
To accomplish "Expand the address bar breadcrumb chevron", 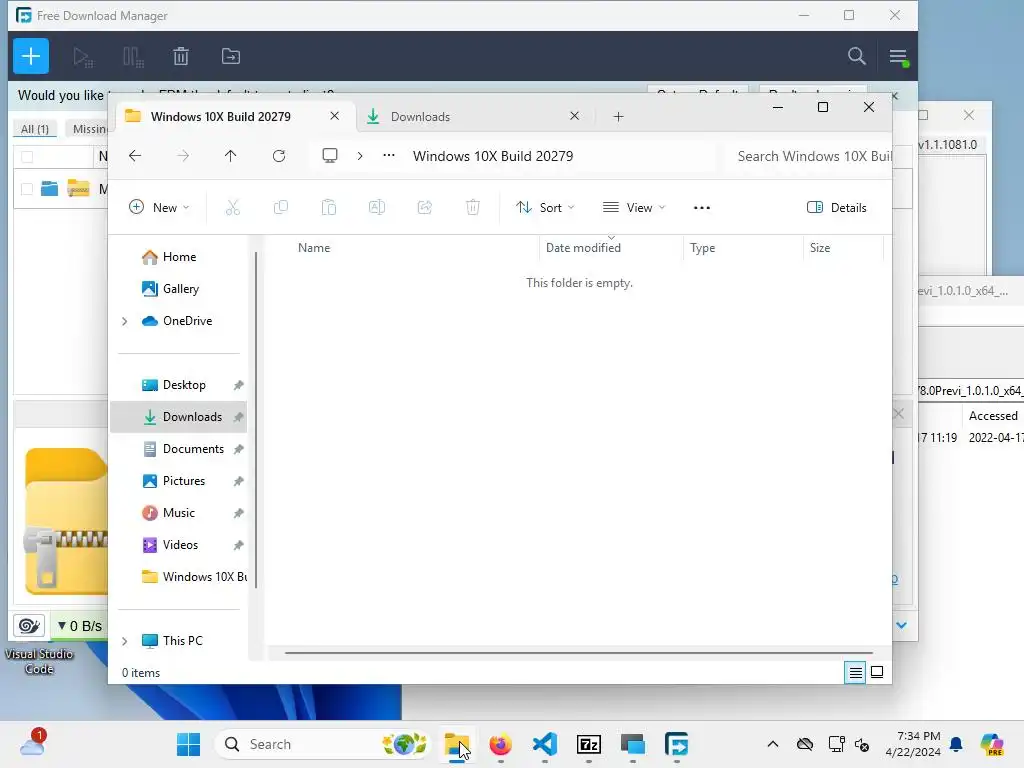I will coord(360,156).
